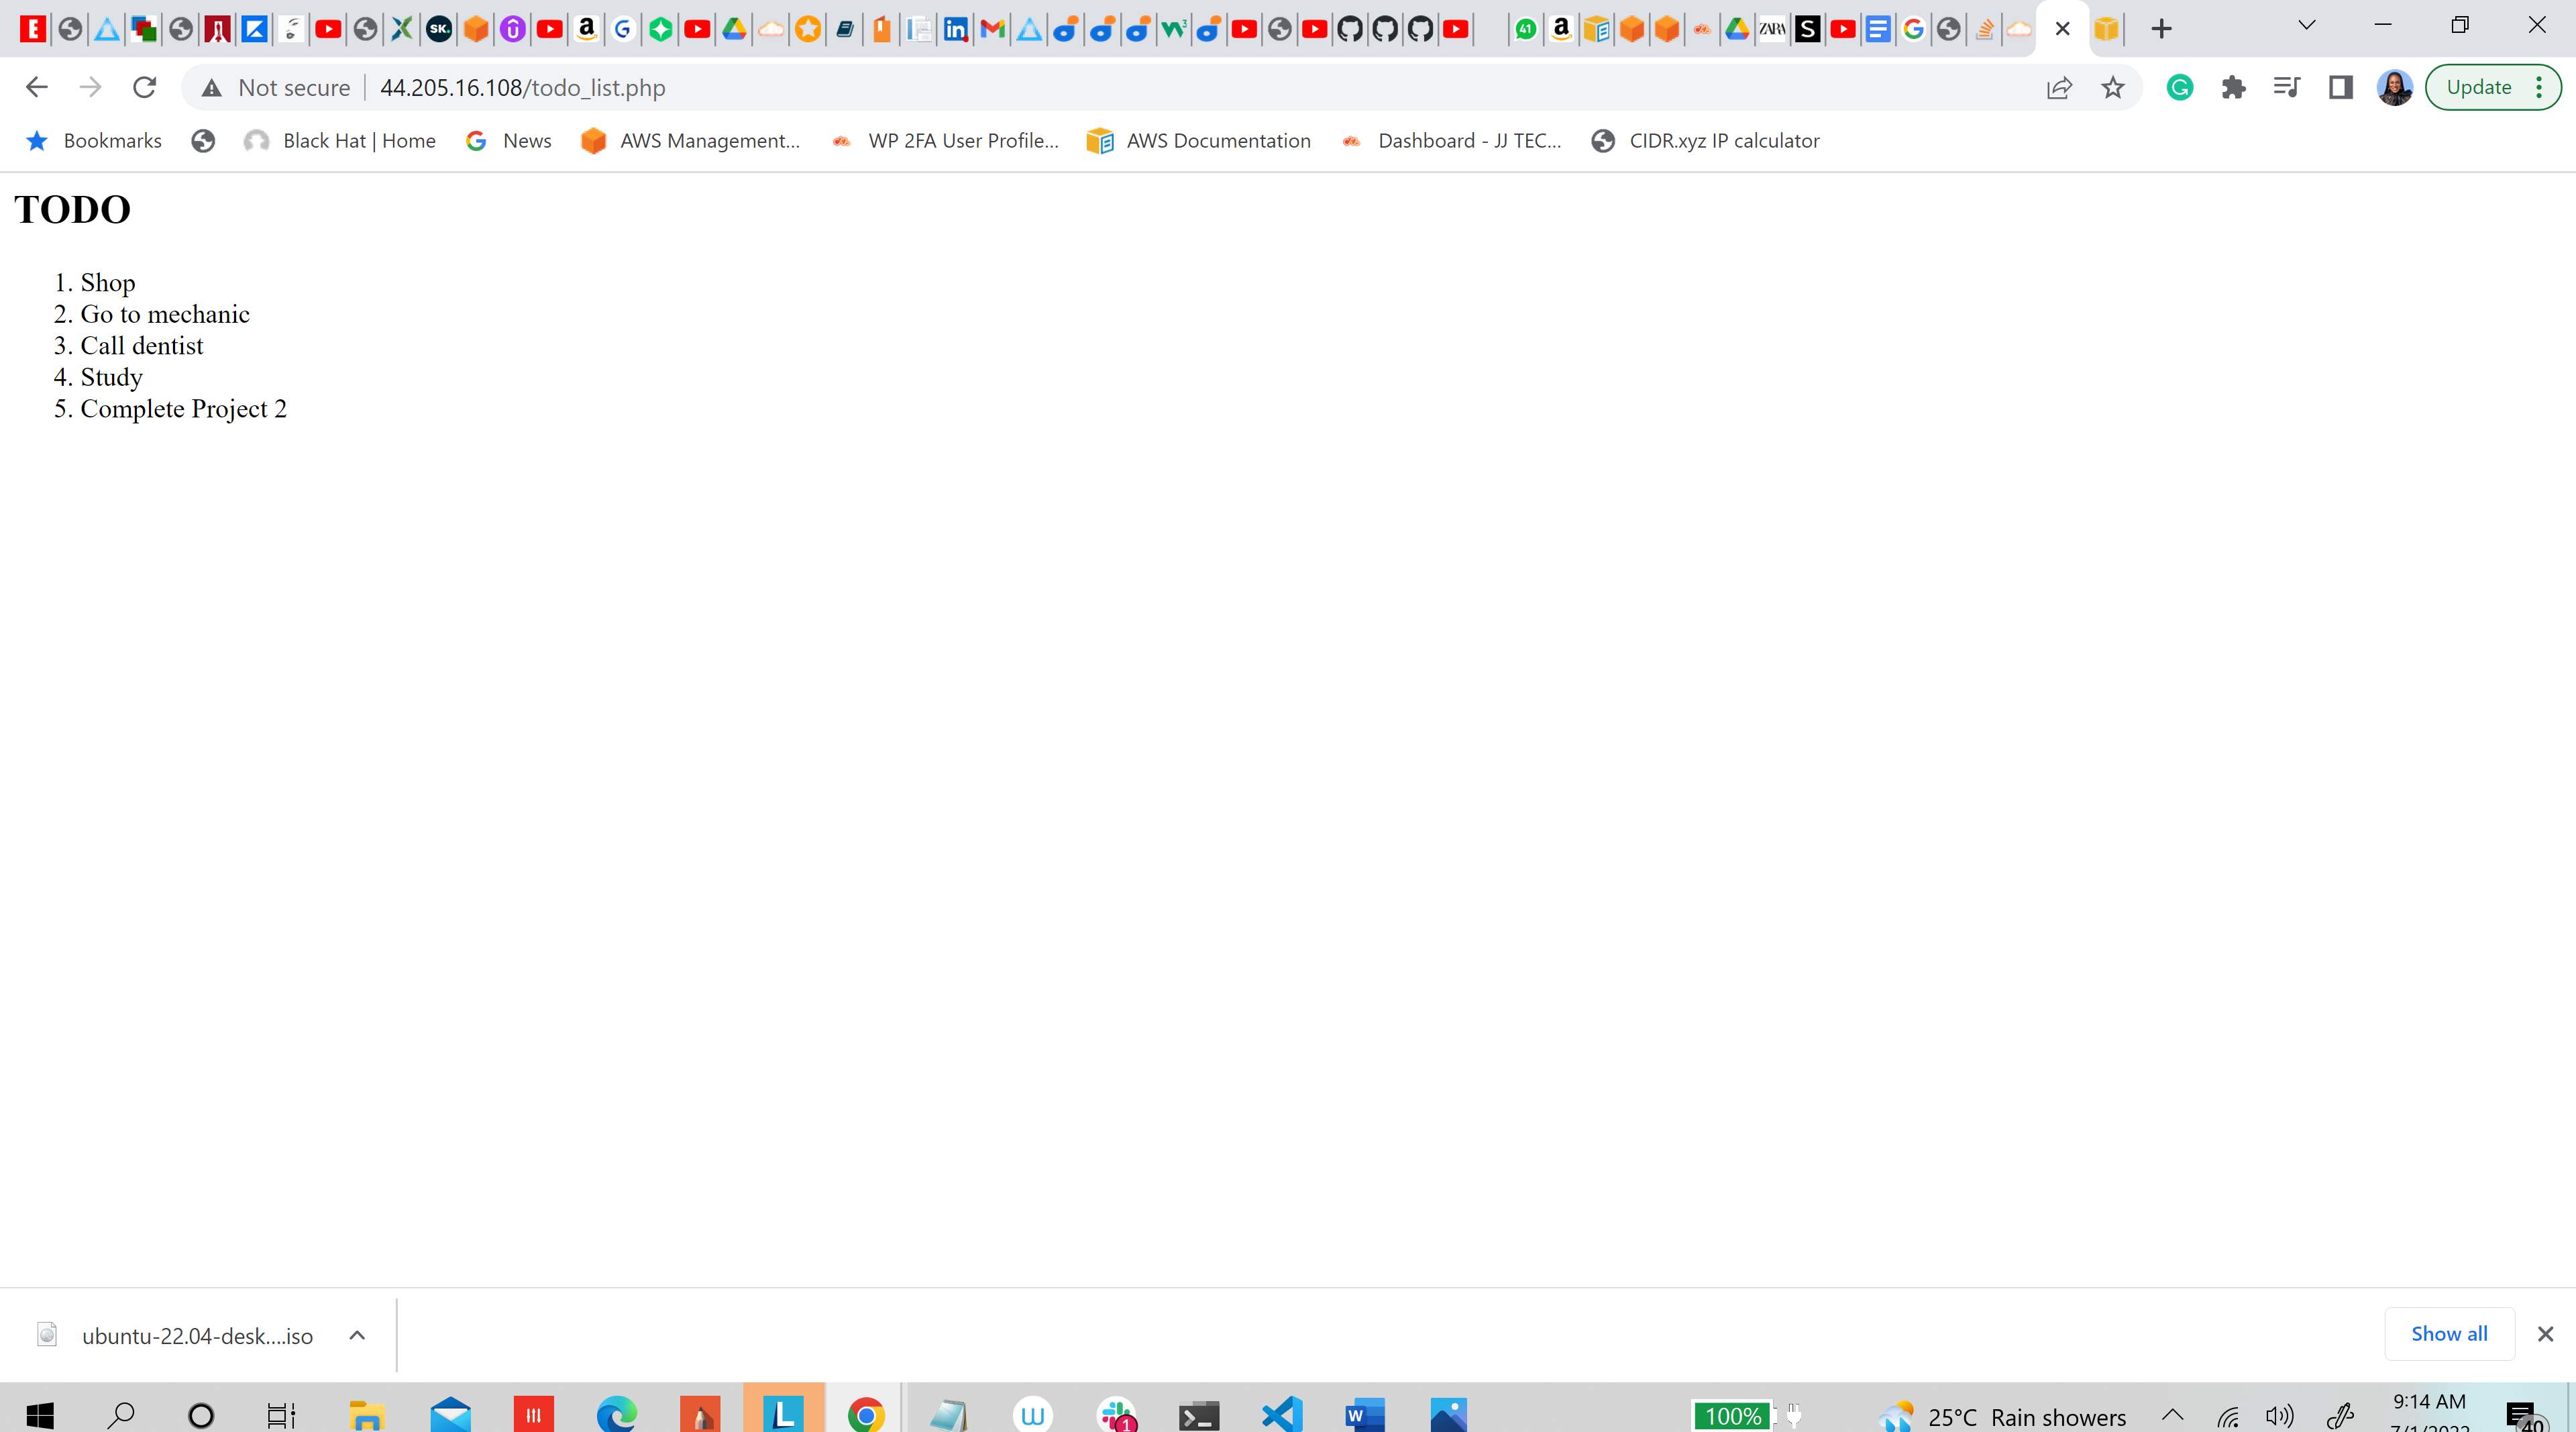The height and width of the screenshot is (1432, 2576).
Task: Open the tab search dropdown arrow
Action: click(2306, 26)
